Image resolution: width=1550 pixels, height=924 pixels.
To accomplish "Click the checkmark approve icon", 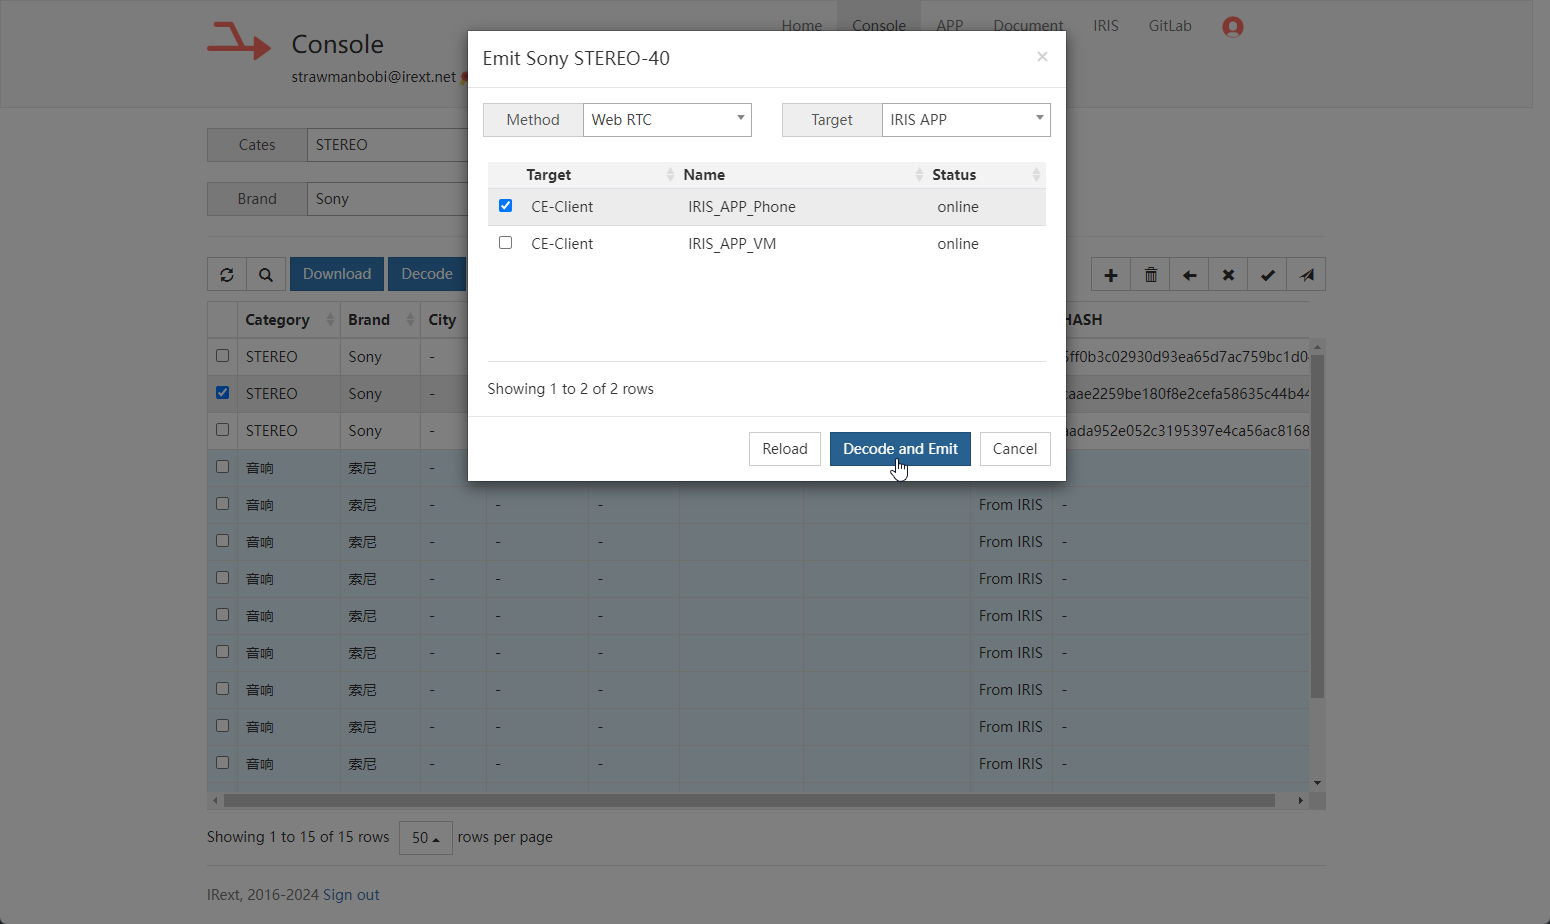I will tap(1267, 275).
